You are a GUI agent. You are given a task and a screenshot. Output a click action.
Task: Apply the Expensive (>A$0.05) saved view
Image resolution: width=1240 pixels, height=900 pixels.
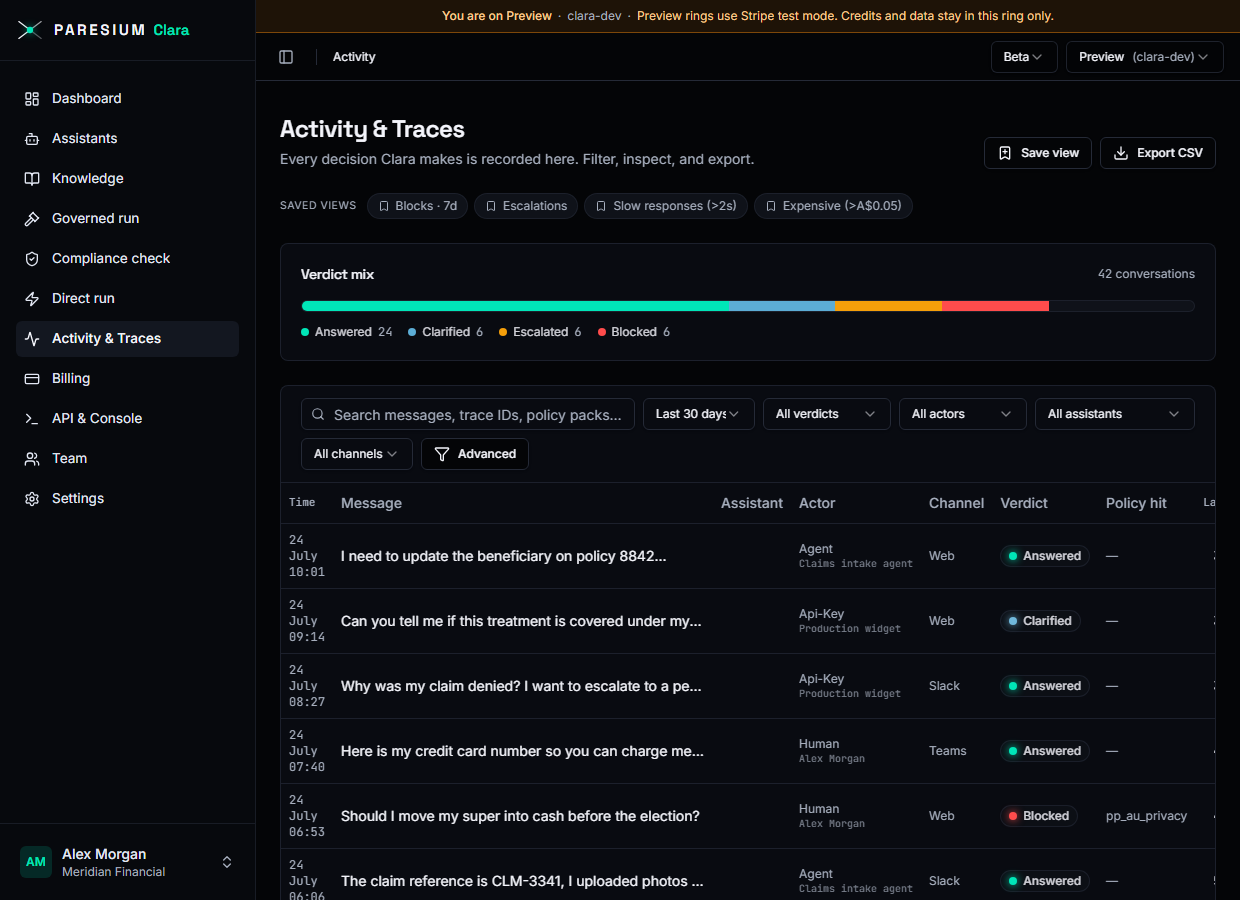click(x=833, y=206)
